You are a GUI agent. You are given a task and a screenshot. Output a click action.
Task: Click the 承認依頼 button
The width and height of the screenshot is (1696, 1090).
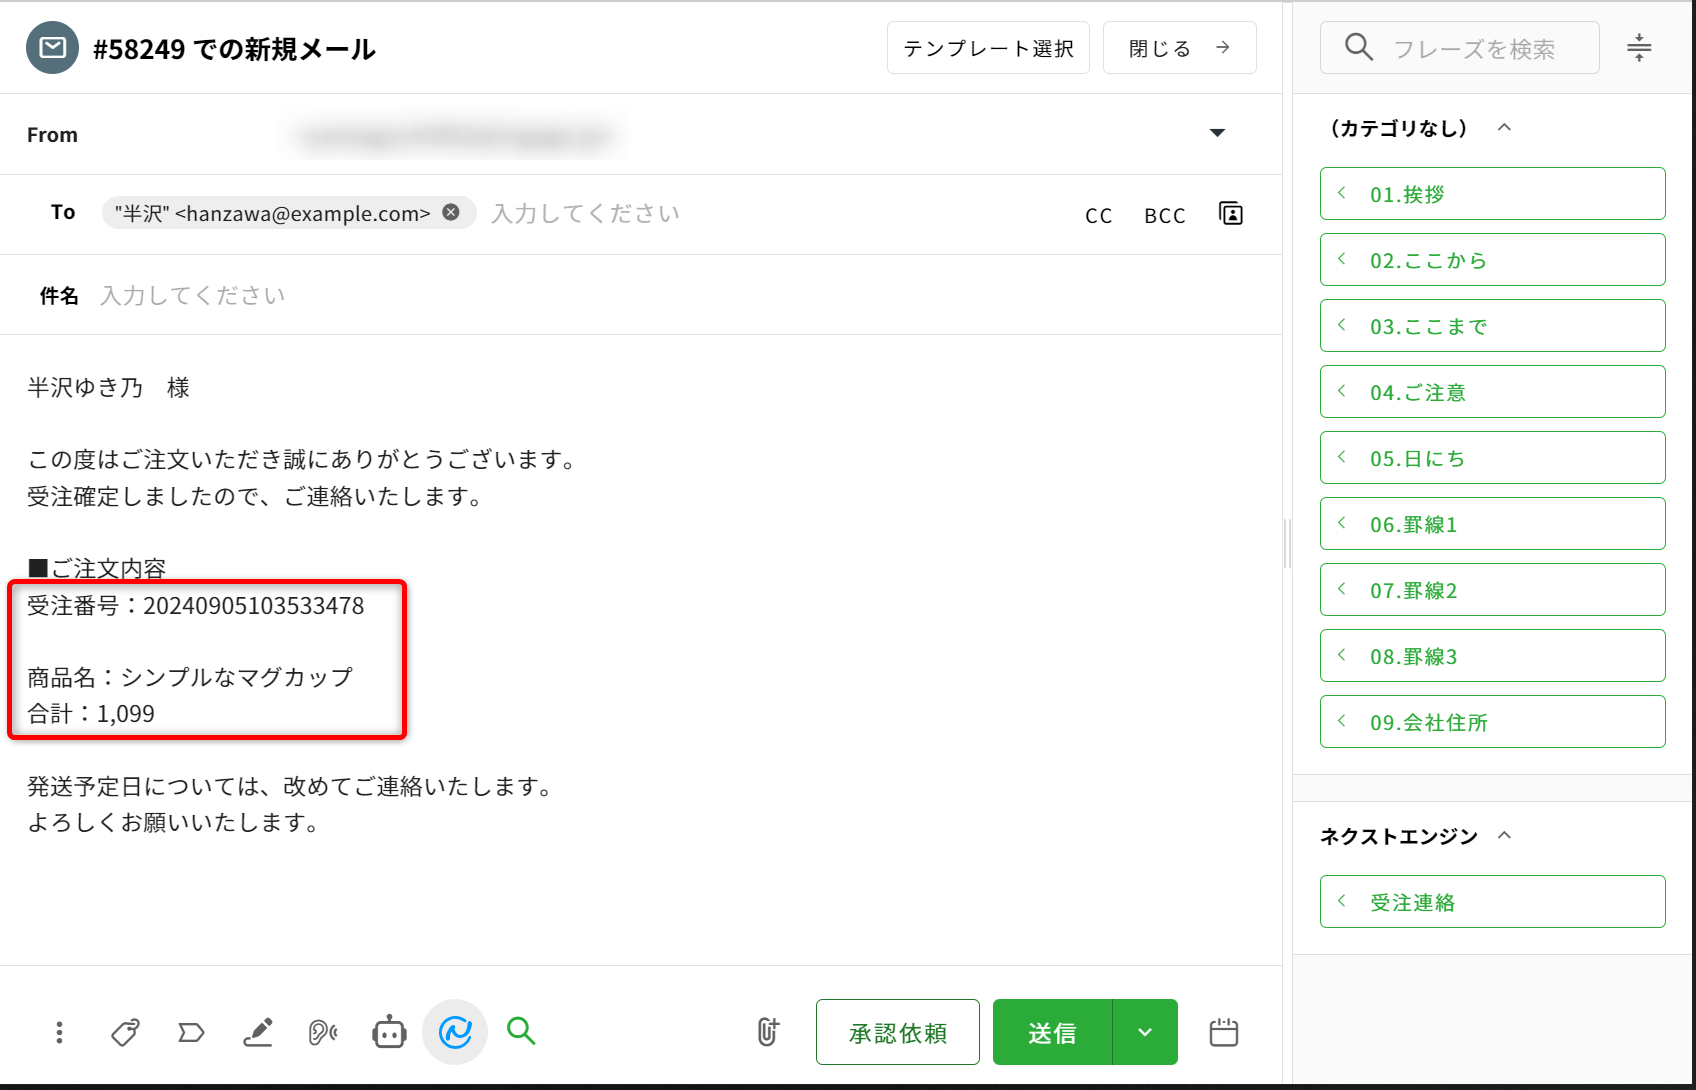897,1032
